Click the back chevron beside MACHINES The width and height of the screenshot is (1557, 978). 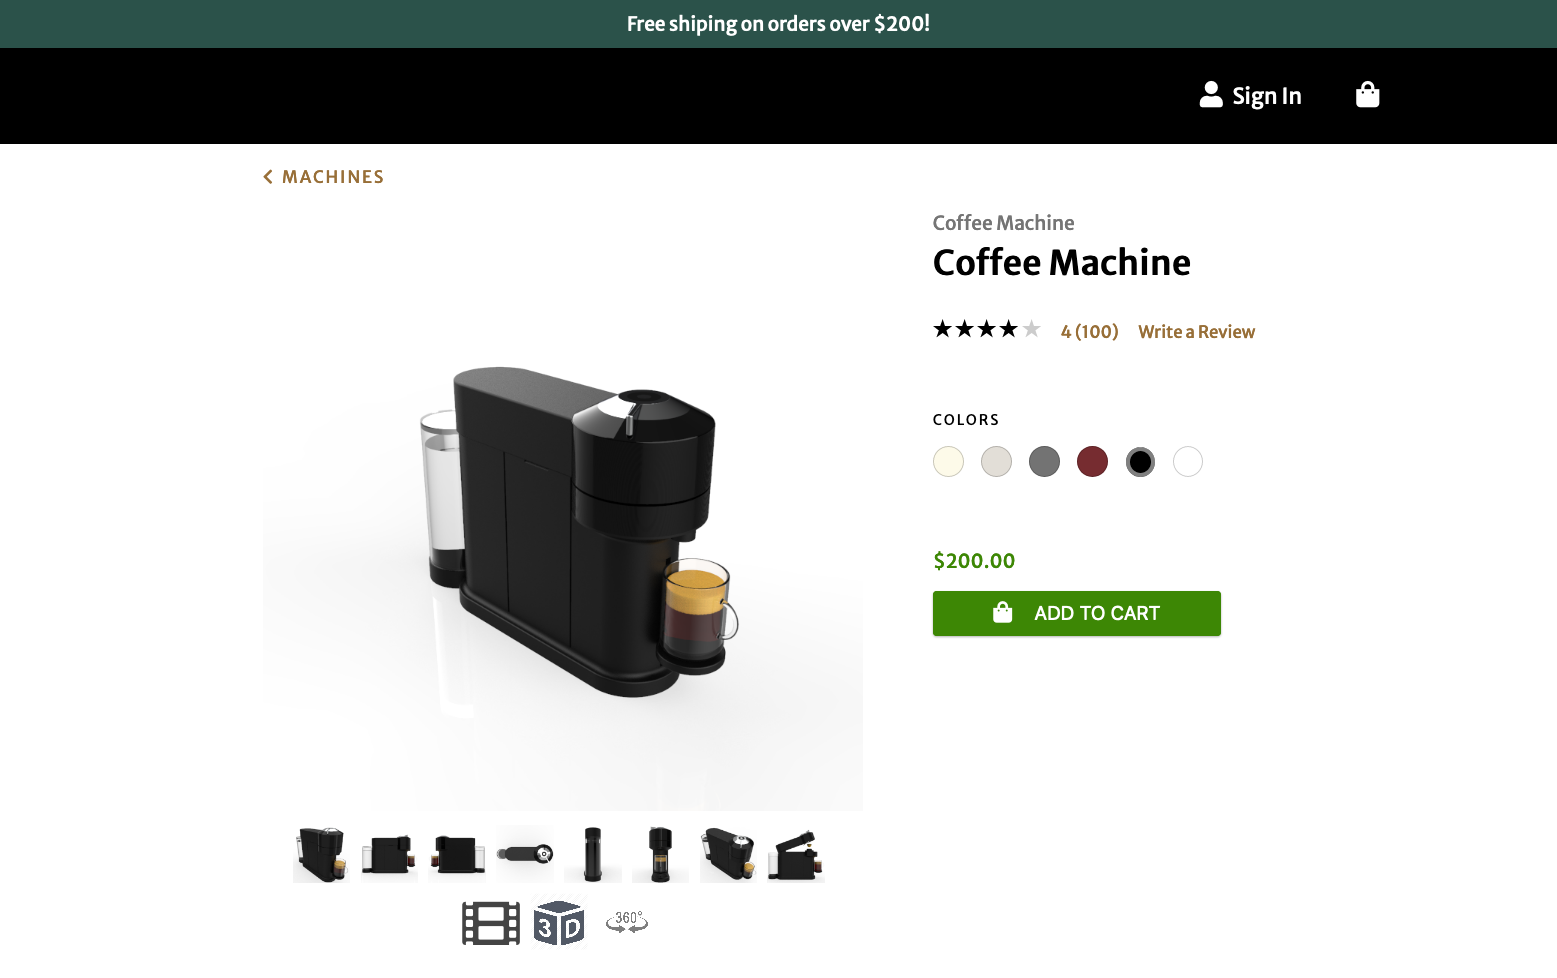pos(268,177)
